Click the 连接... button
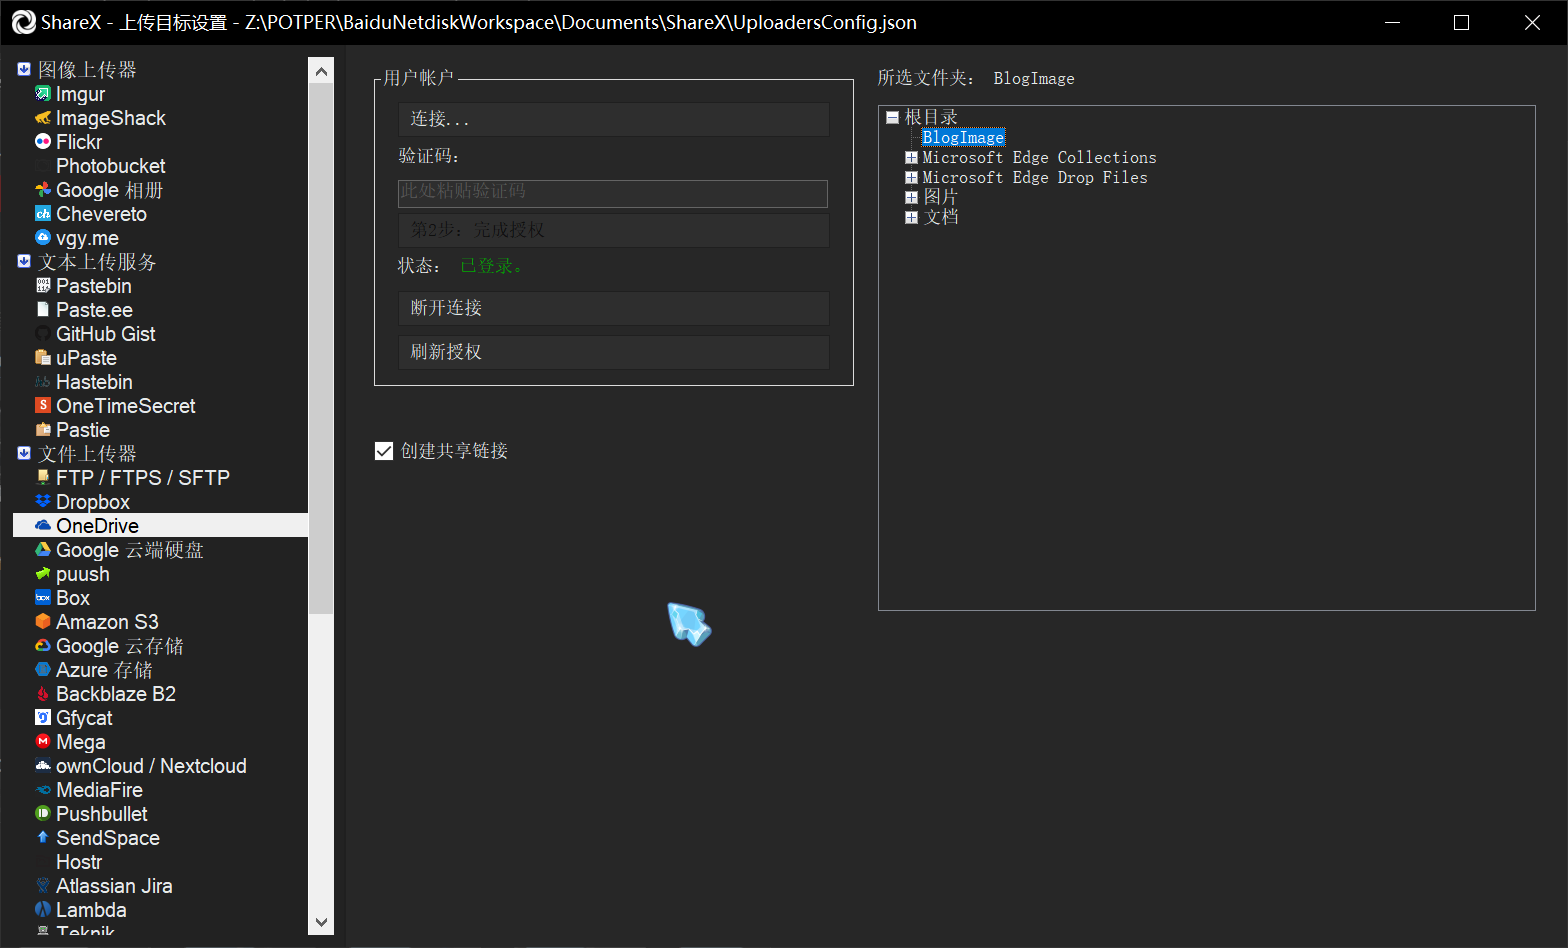 (614, 120)
